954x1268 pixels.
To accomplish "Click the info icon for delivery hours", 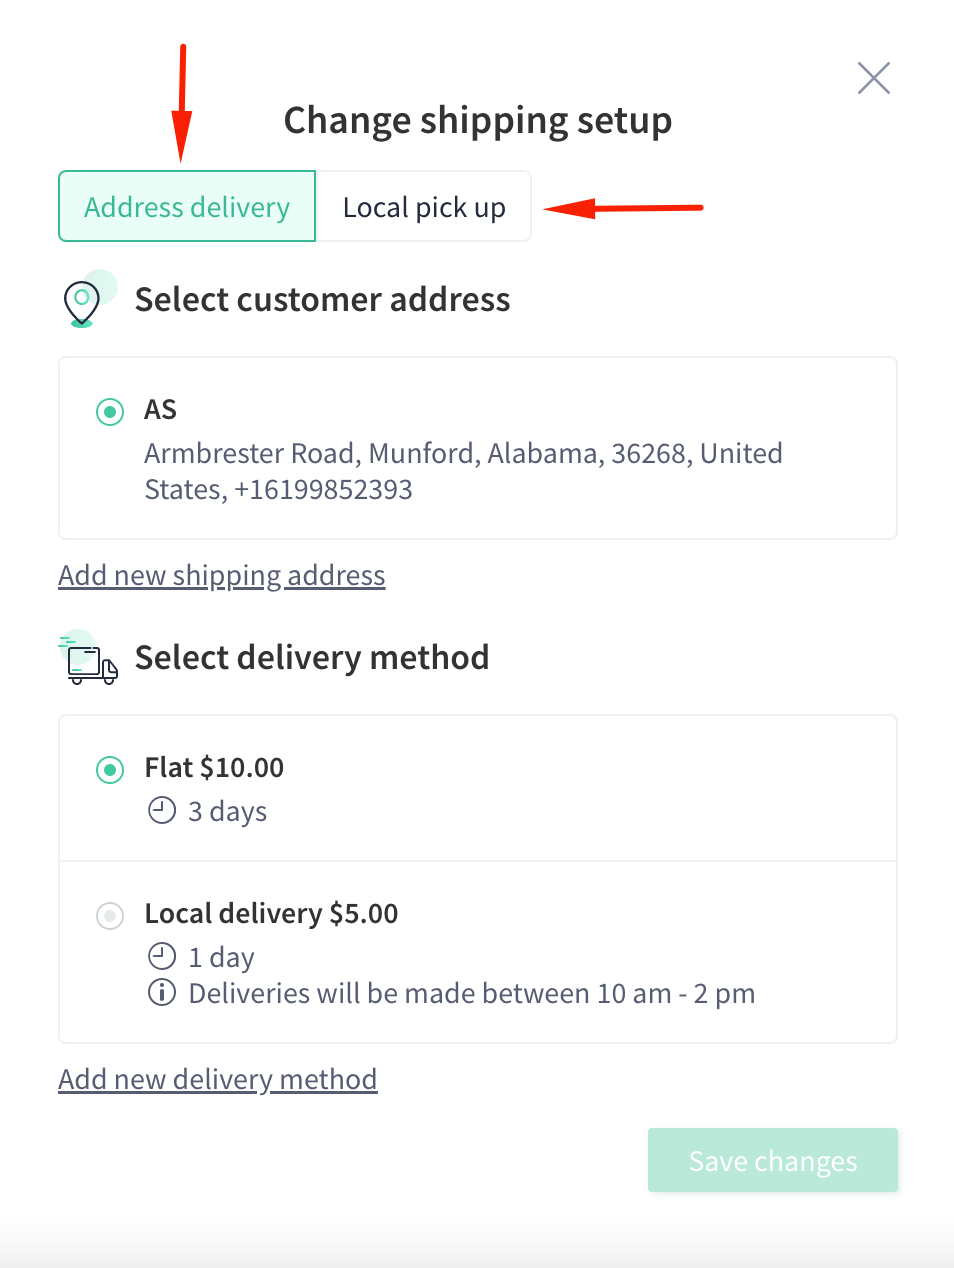I will click(x=162, y=992).
